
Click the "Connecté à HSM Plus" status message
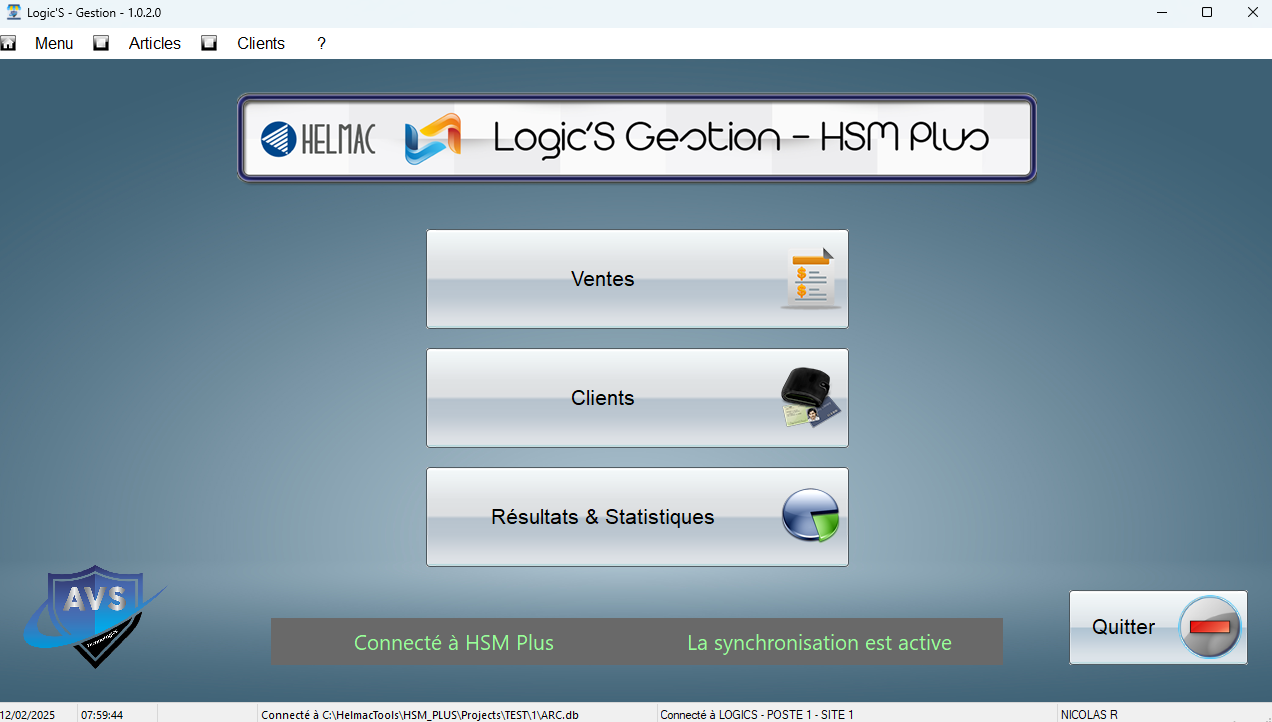coord(454,643)
